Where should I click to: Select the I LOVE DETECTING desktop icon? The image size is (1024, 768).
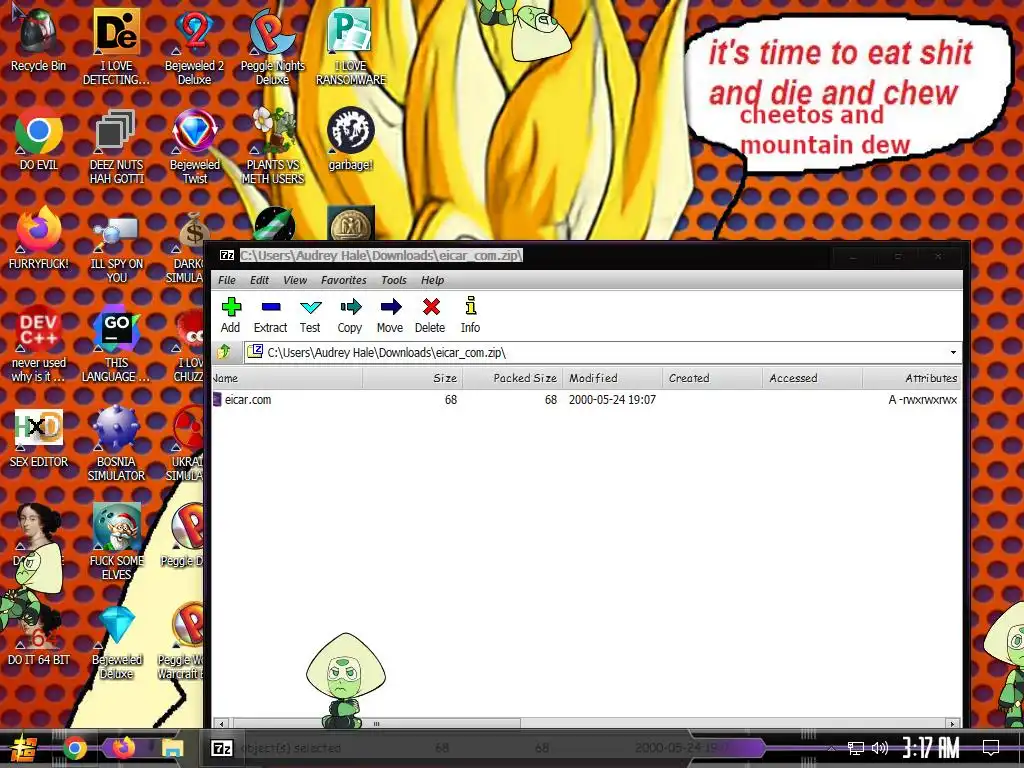point(116,46)
